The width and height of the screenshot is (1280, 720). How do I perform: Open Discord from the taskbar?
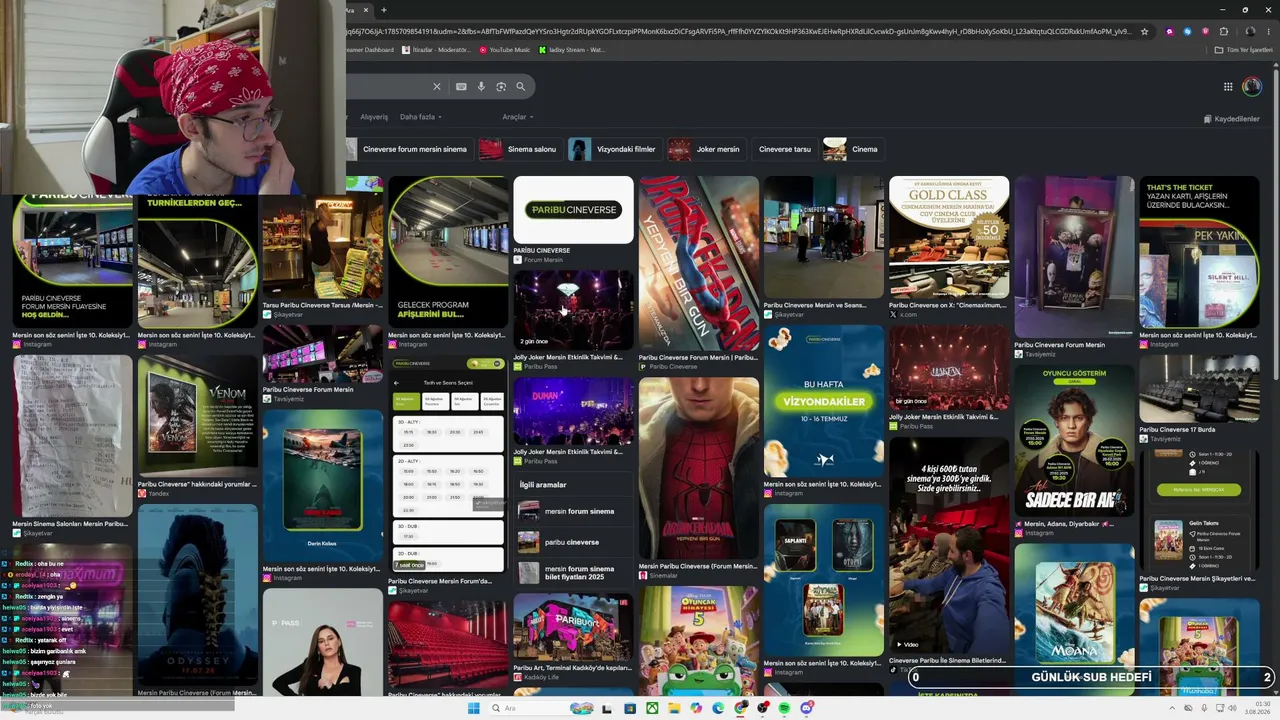[x=806, y=708]
